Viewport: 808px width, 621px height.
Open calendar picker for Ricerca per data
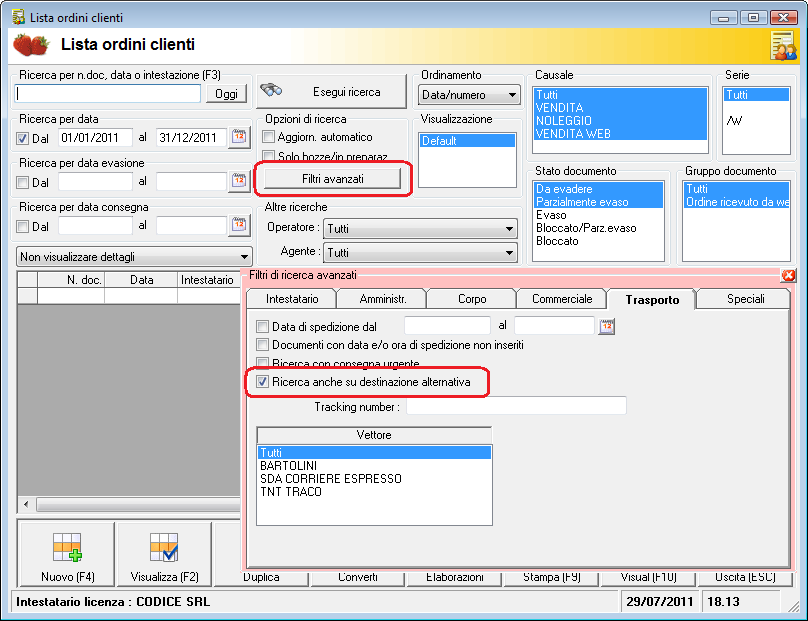(x=239, y=137)
